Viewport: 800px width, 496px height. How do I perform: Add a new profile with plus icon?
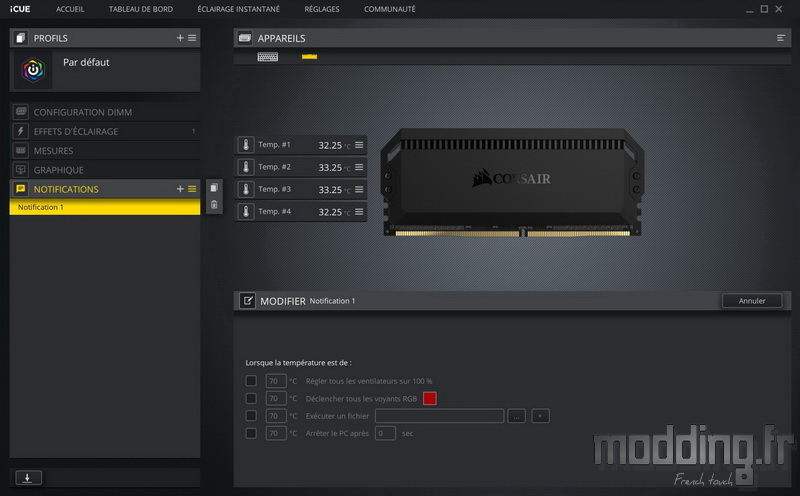point(180,38)
